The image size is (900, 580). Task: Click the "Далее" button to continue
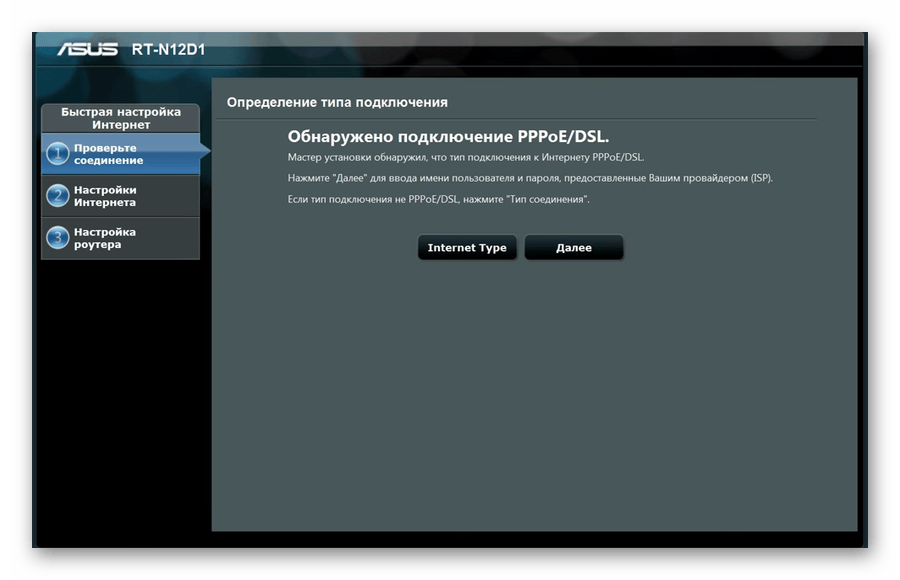(573, 248)
